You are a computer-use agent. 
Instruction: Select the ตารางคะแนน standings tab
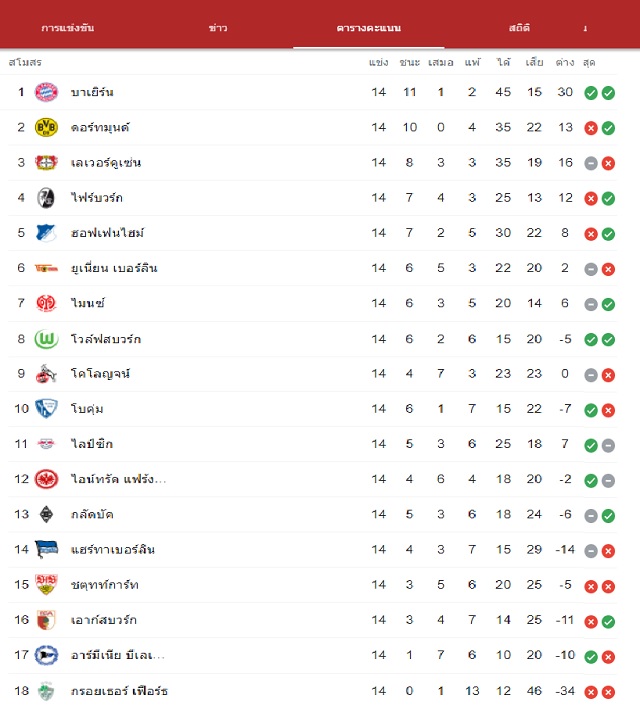(x=368, y=28)
